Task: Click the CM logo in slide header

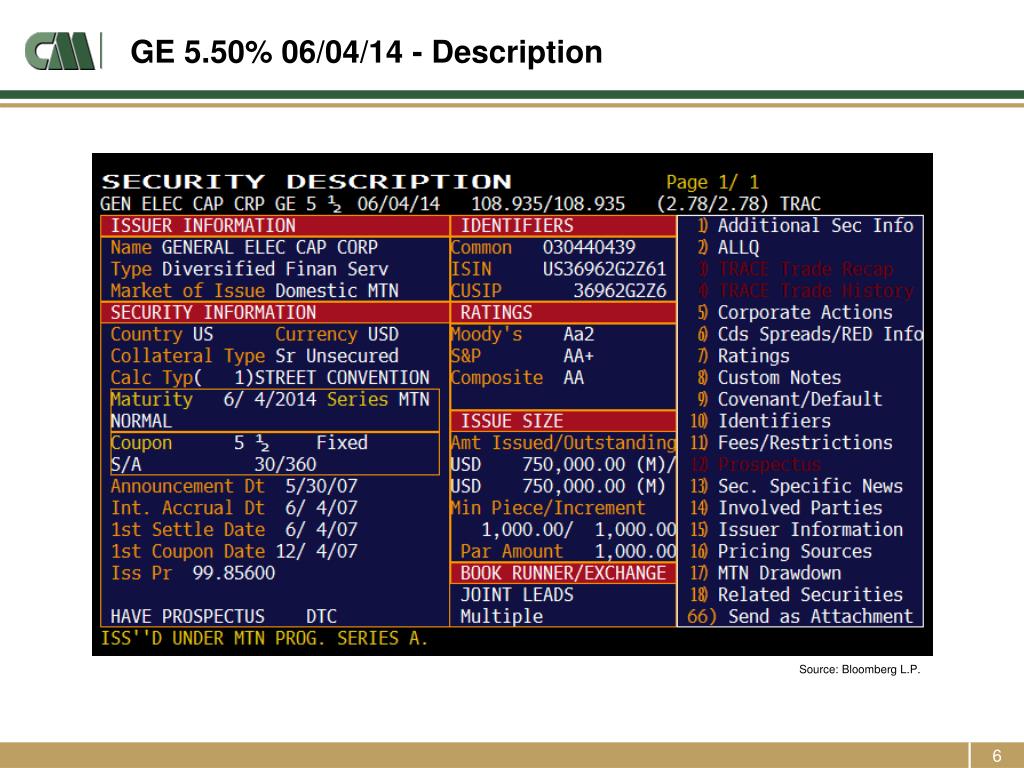Action: pyautogui.click(x=63, y=51)
